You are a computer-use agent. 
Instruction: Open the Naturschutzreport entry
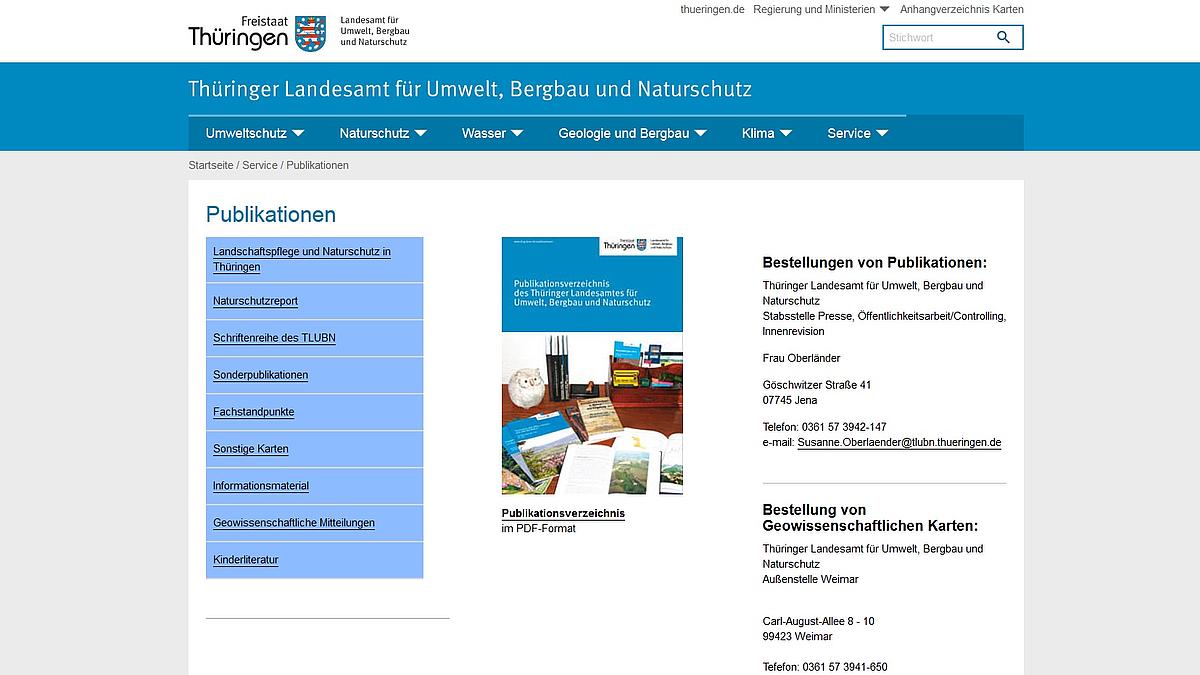[315, 301]
